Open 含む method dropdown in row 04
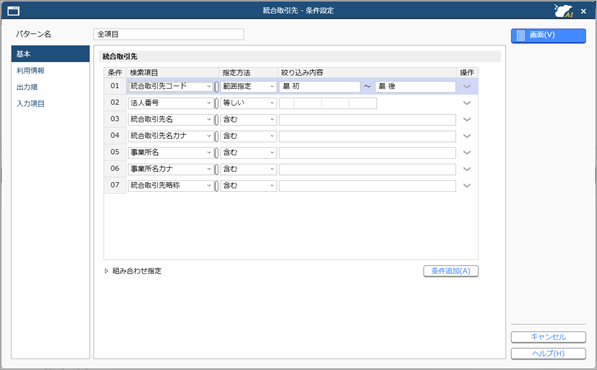Screen dimensions: 597x370 248,136
